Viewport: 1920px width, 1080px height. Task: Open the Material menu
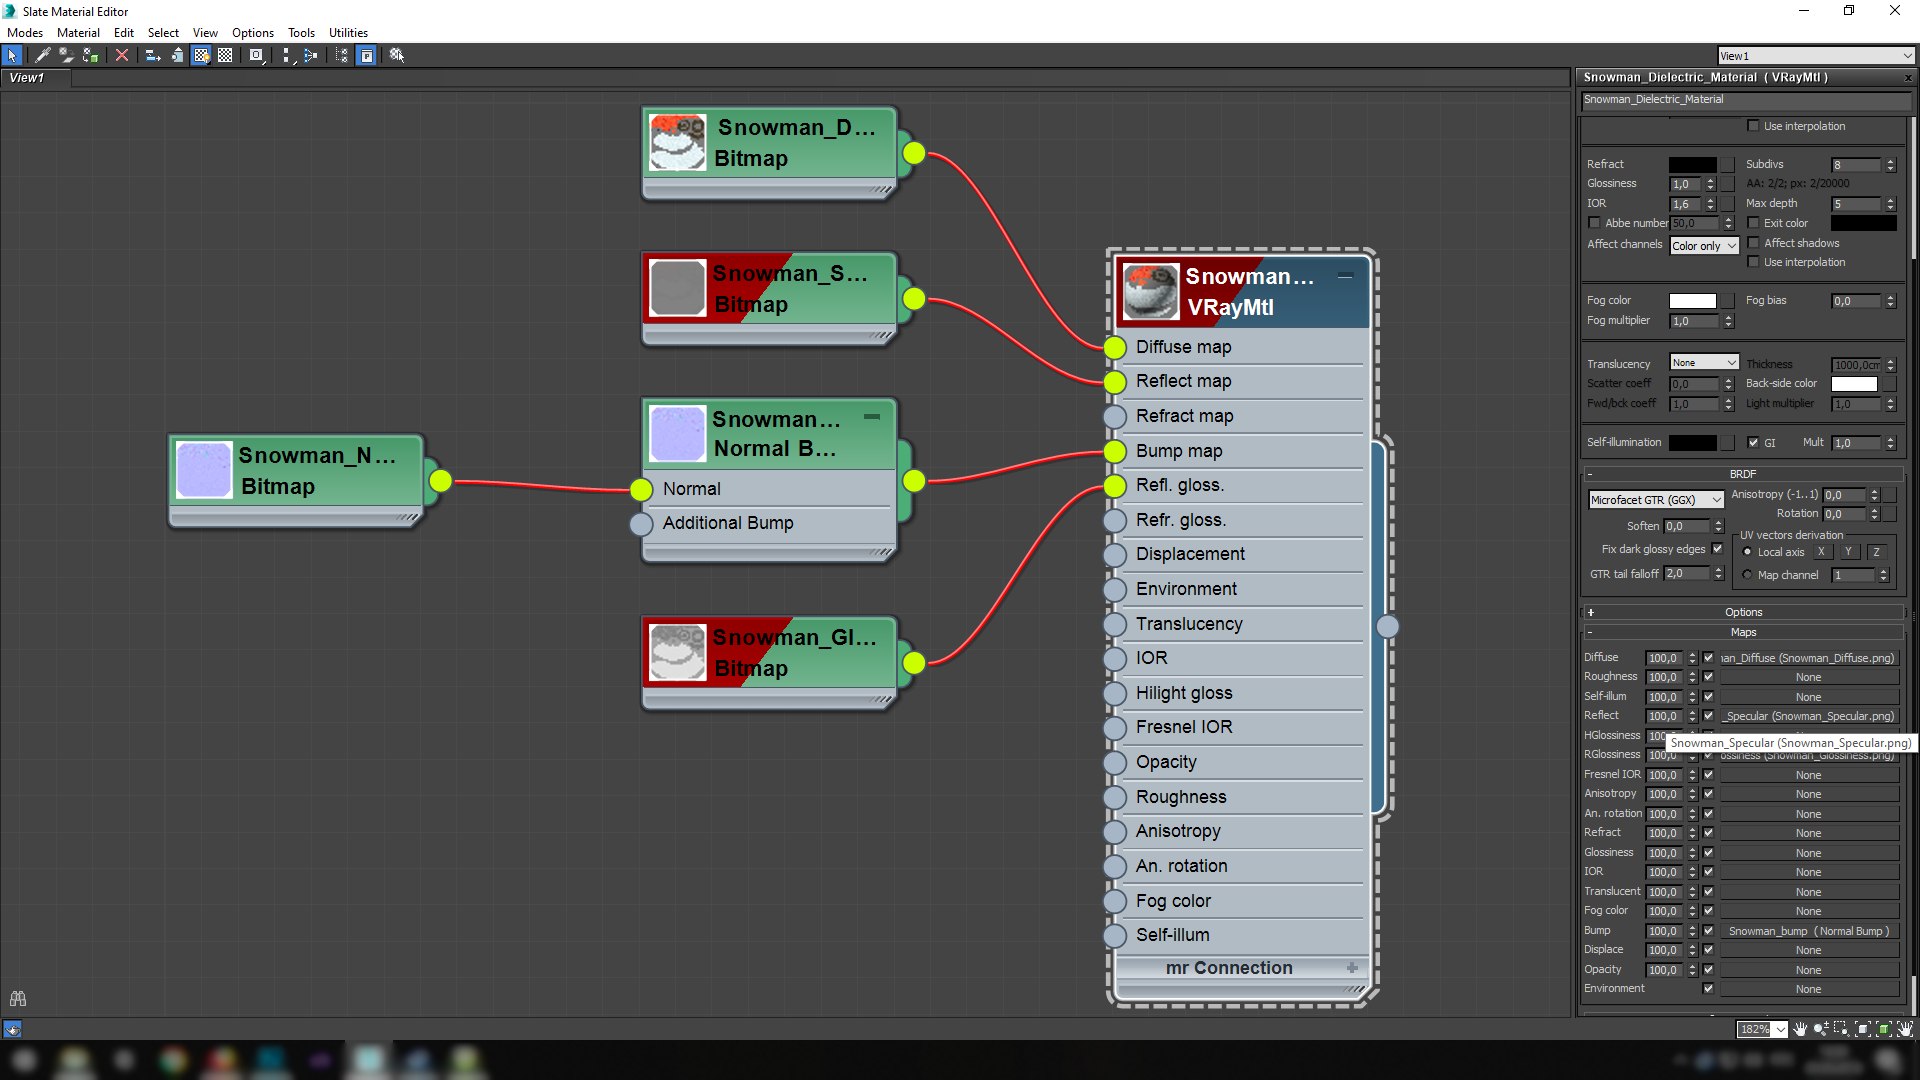click(x=78, y=33)
